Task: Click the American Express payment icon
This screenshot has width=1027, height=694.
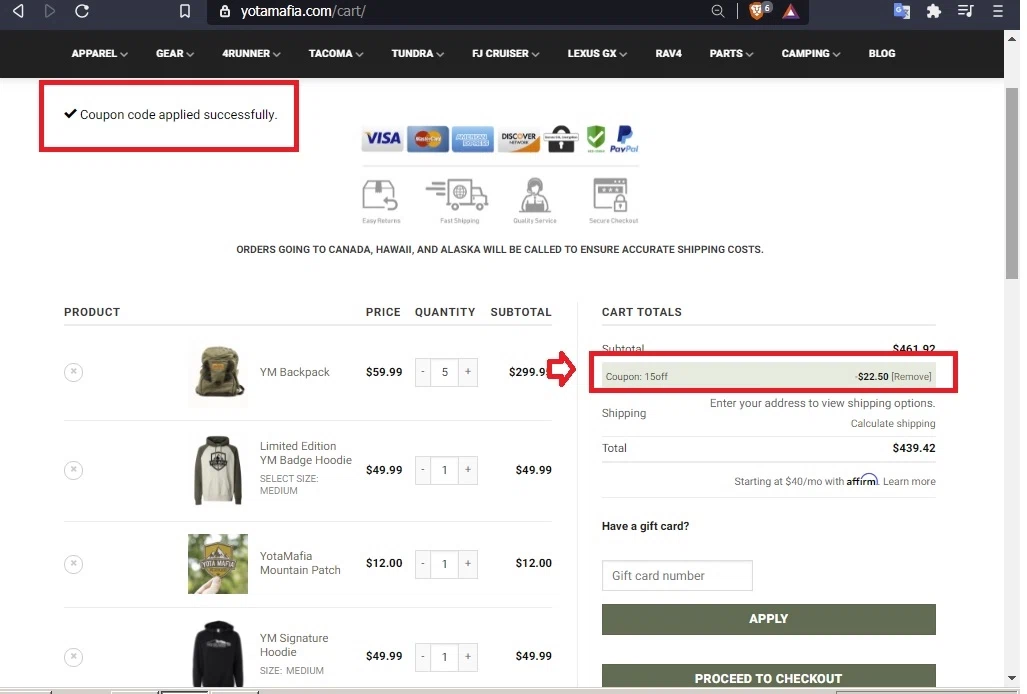Action: pos(473,139)
